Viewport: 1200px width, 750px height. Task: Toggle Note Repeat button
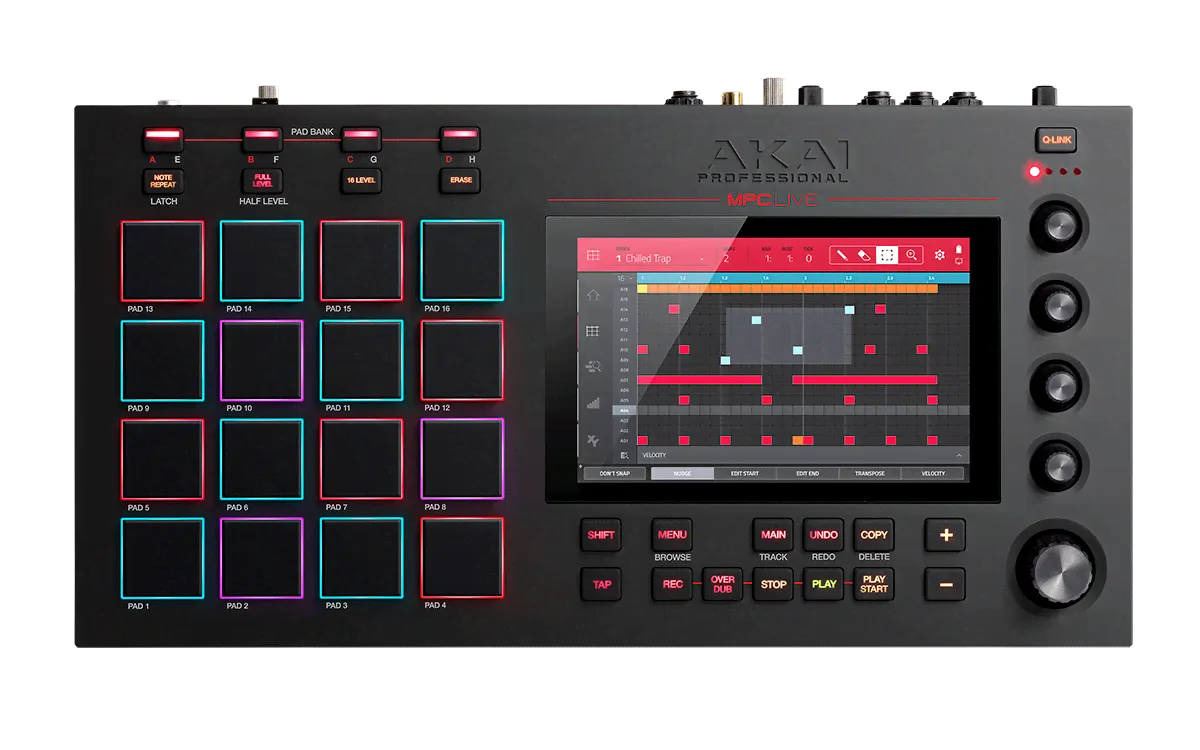coord(162,181)
